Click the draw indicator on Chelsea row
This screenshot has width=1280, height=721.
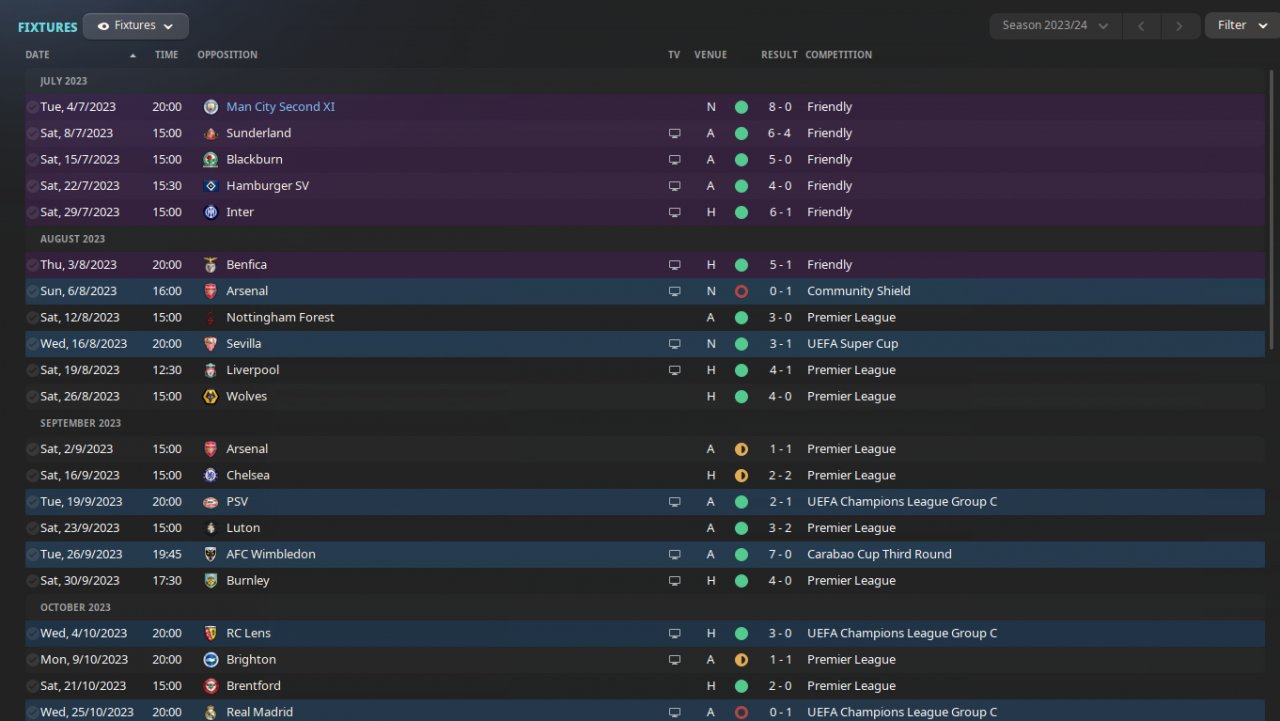click(x=741, y=476)
